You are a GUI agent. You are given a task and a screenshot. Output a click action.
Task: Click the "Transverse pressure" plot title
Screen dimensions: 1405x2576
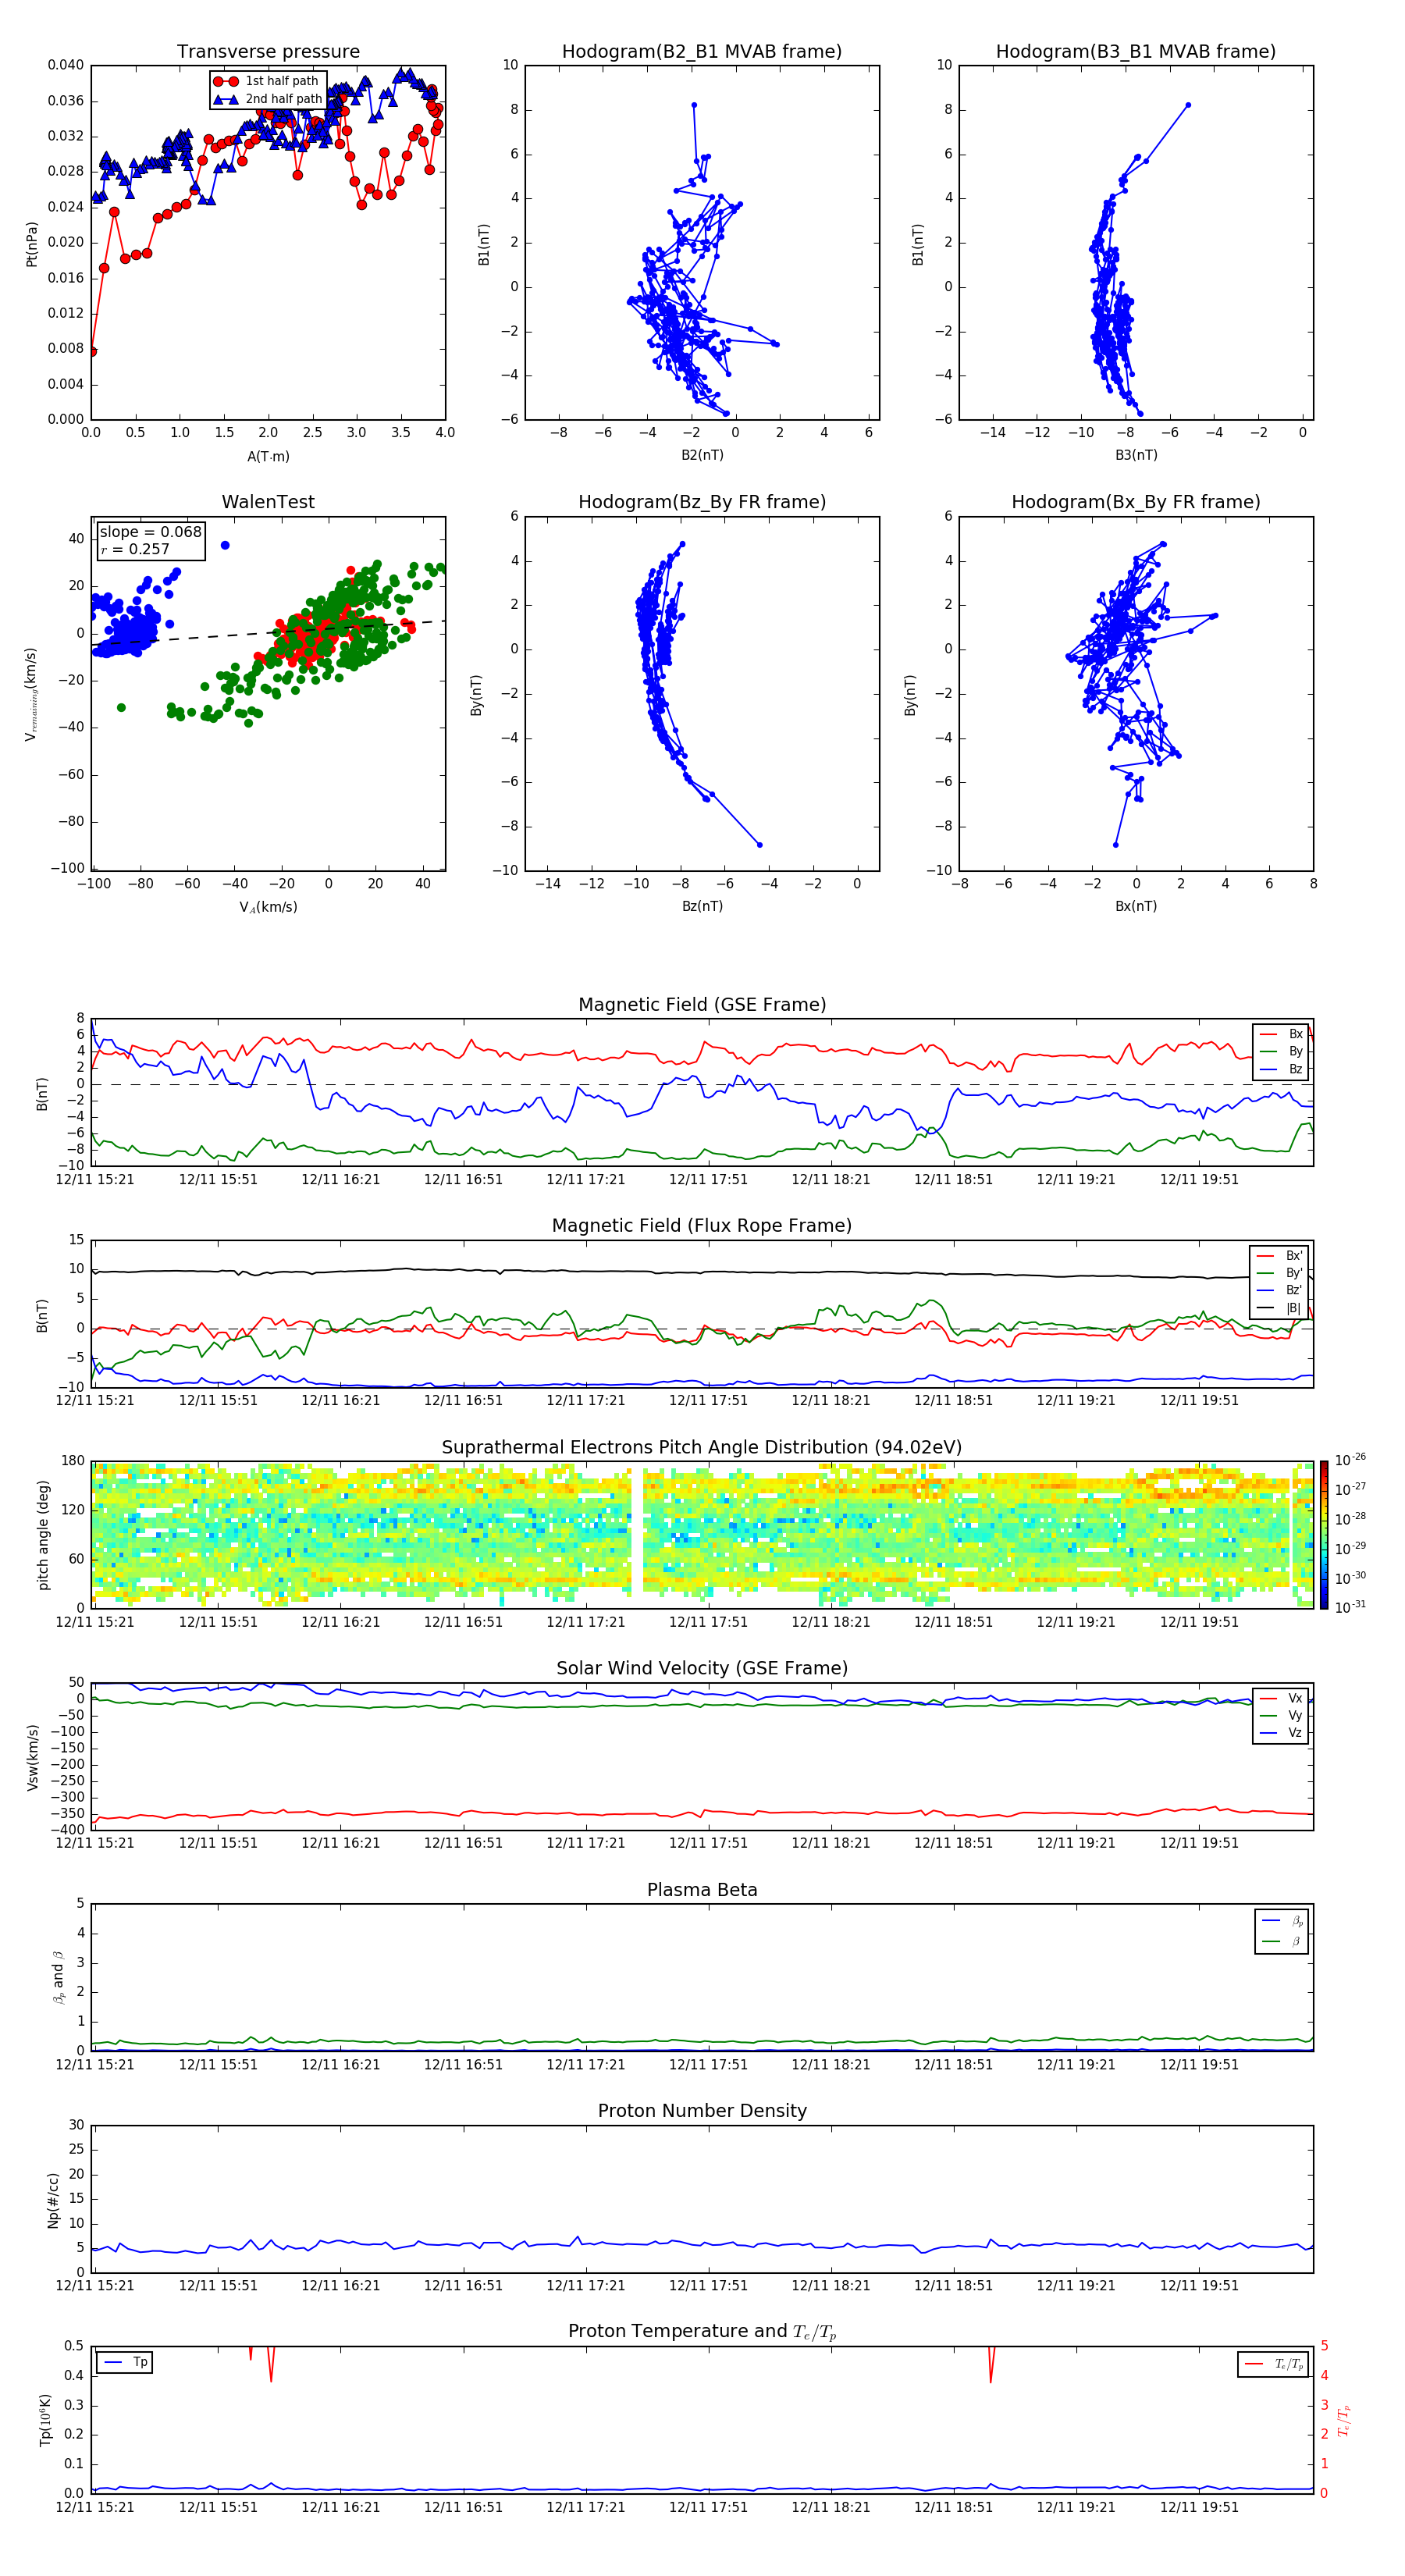point(268,52)
